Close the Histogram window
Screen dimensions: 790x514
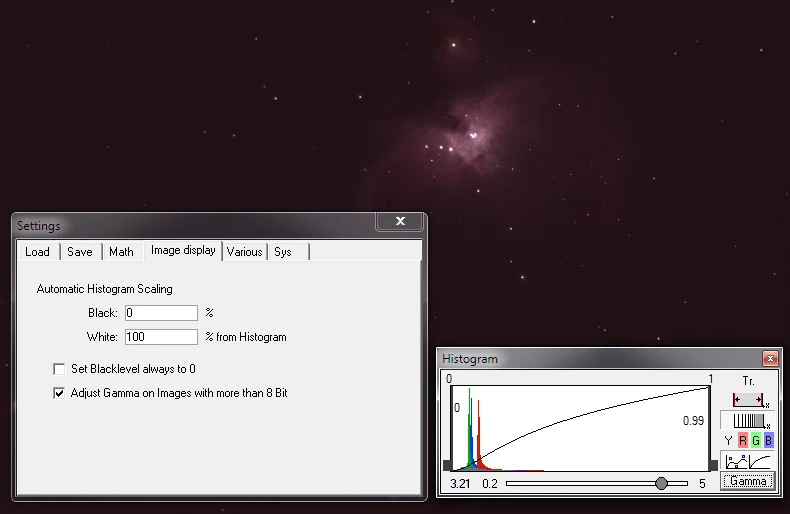[x=769, y=358]
